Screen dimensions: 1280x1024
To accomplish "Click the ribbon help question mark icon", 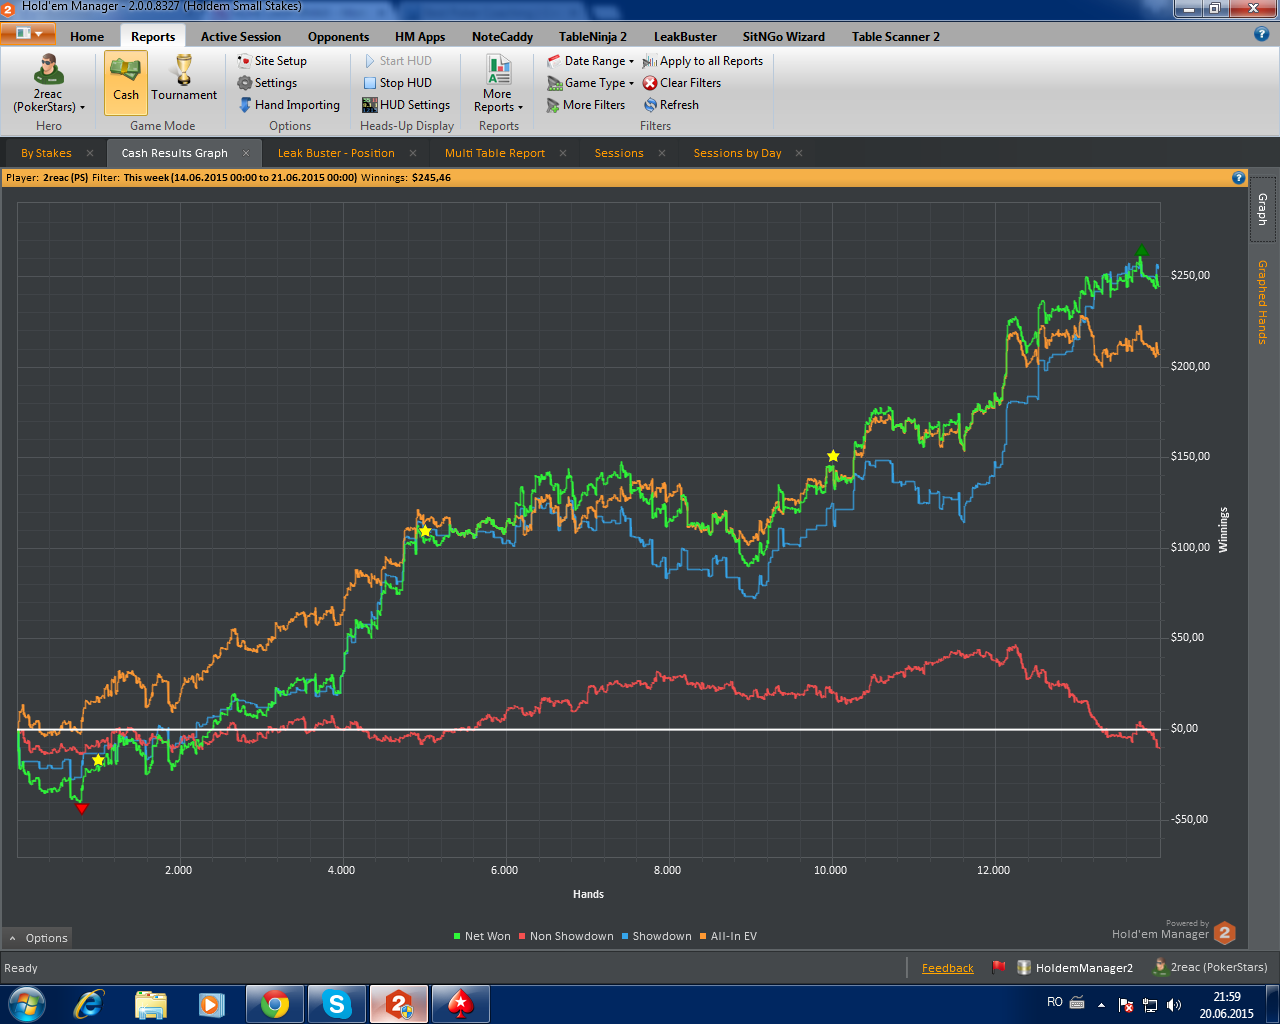I will 1261,34.
